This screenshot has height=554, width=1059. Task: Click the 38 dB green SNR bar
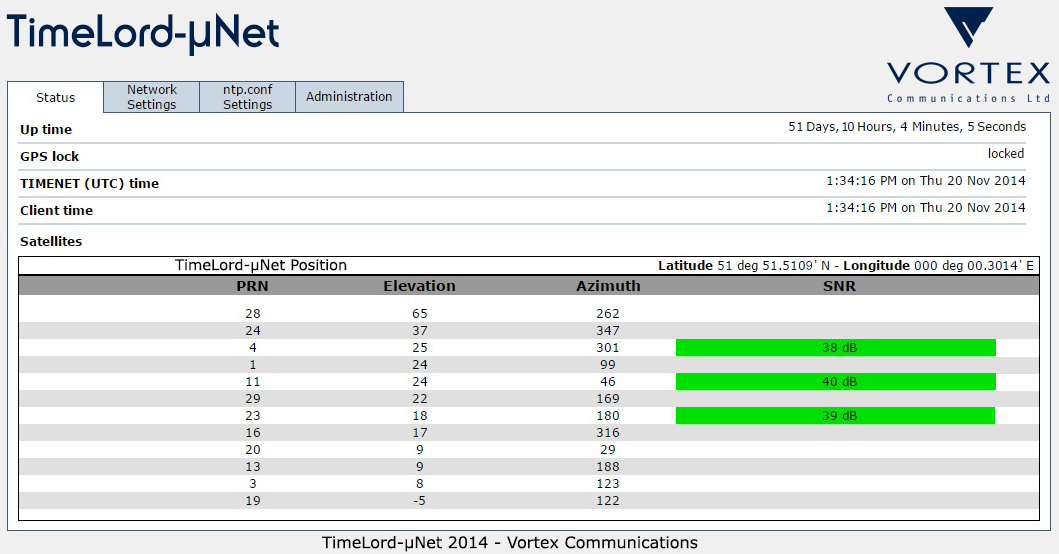click(835, 348)
